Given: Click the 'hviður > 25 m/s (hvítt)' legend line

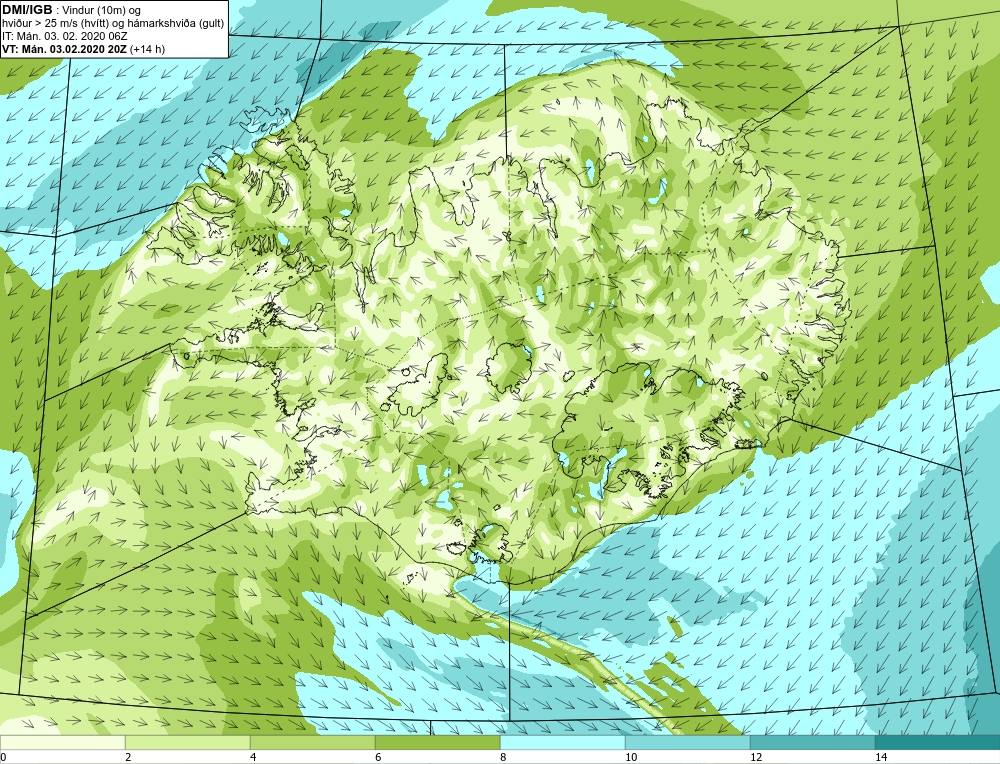Looking at the screenshot, I should pos(114,24).
